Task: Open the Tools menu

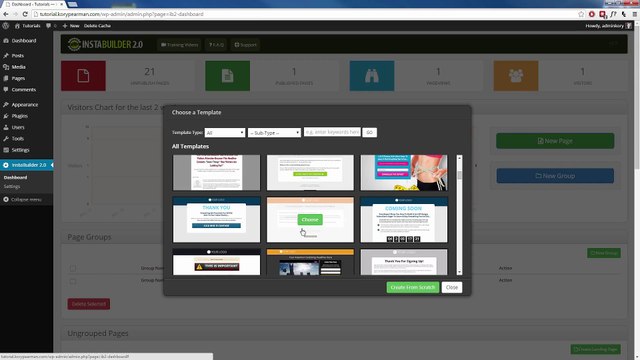Action: click(x=18, y=139)
